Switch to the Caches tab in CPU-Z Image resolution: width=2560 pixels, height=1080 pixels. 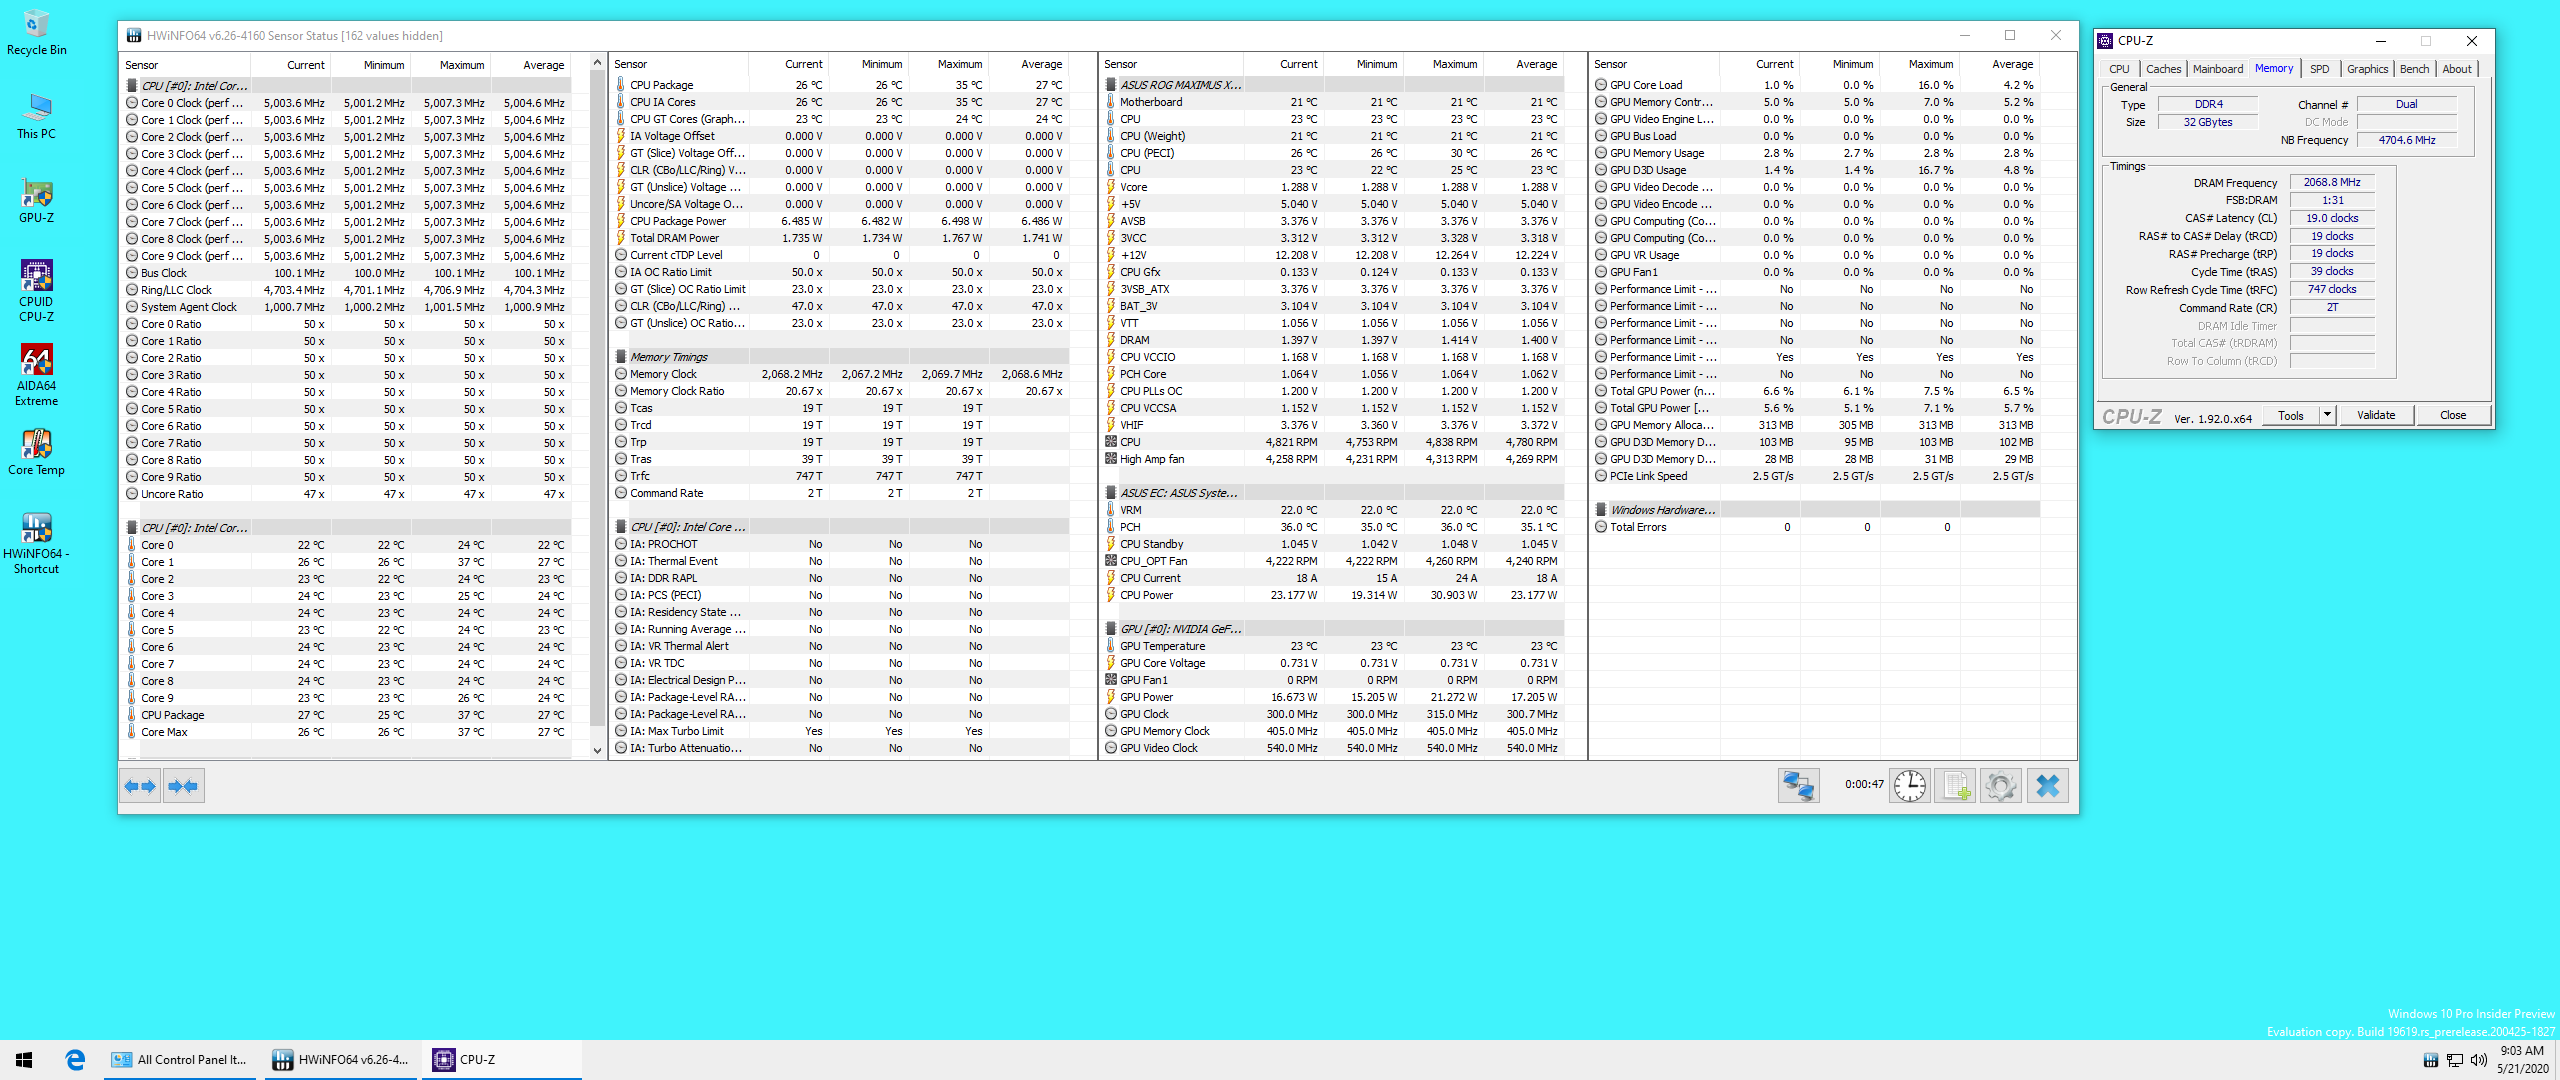pyautogui.click(x=2163, y=69)
